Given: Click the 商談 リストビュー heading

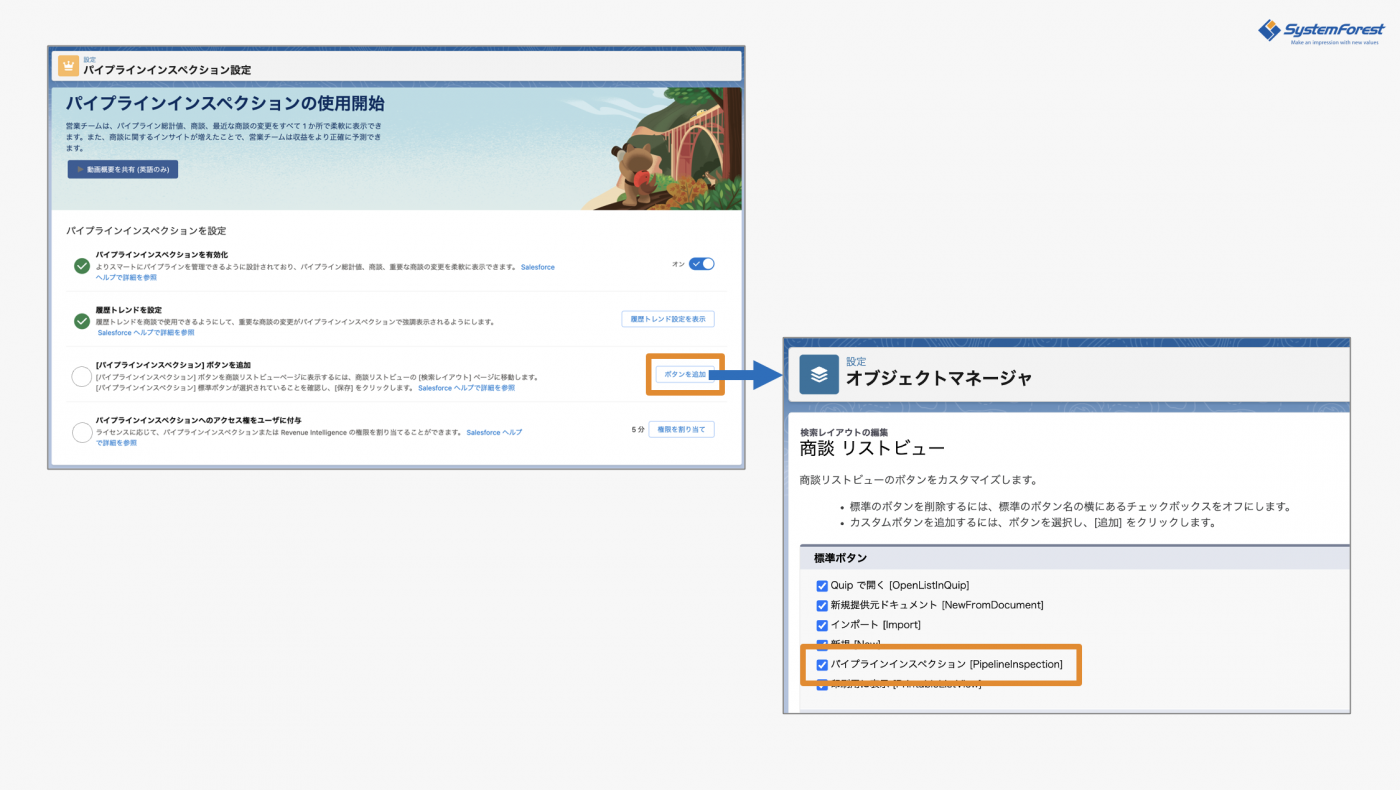Looking at the screenshot, I should 872,449.
